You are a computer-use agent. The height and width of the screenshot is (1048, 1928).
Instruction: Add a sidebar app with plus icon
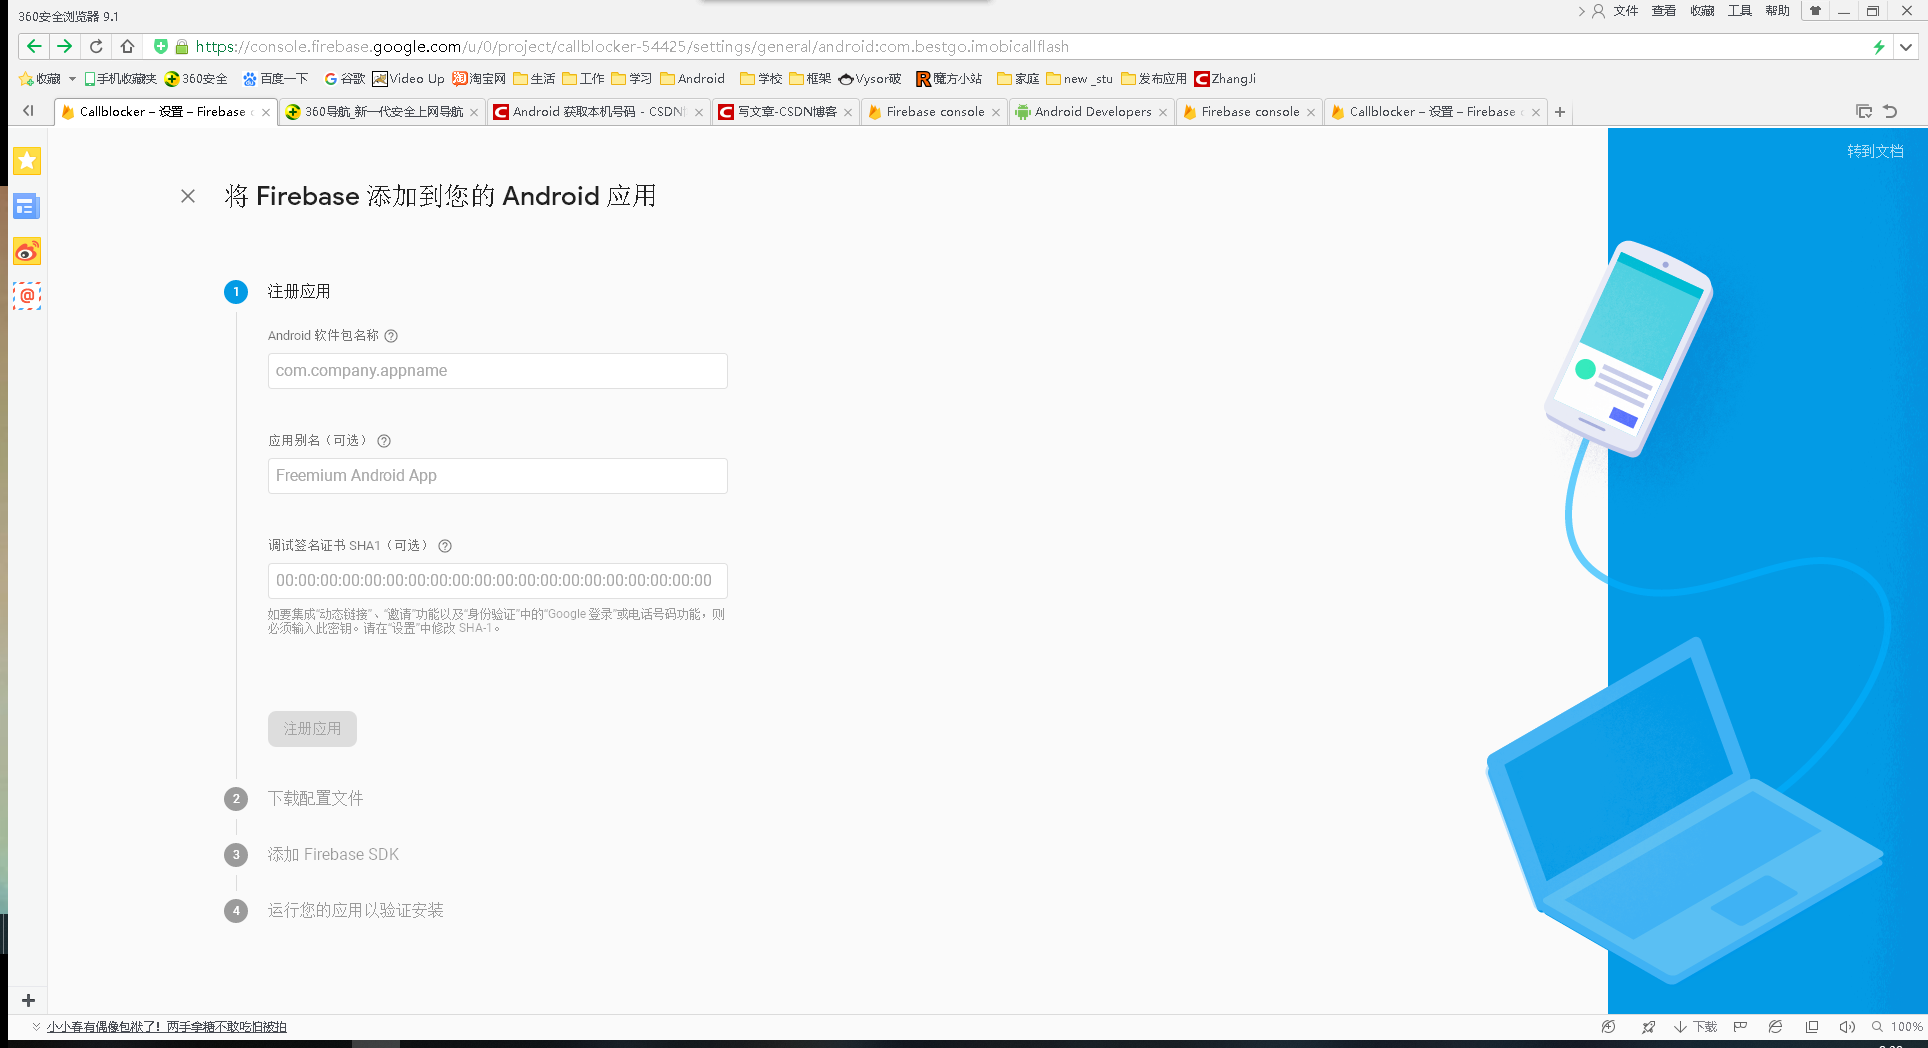(28, 1000)
